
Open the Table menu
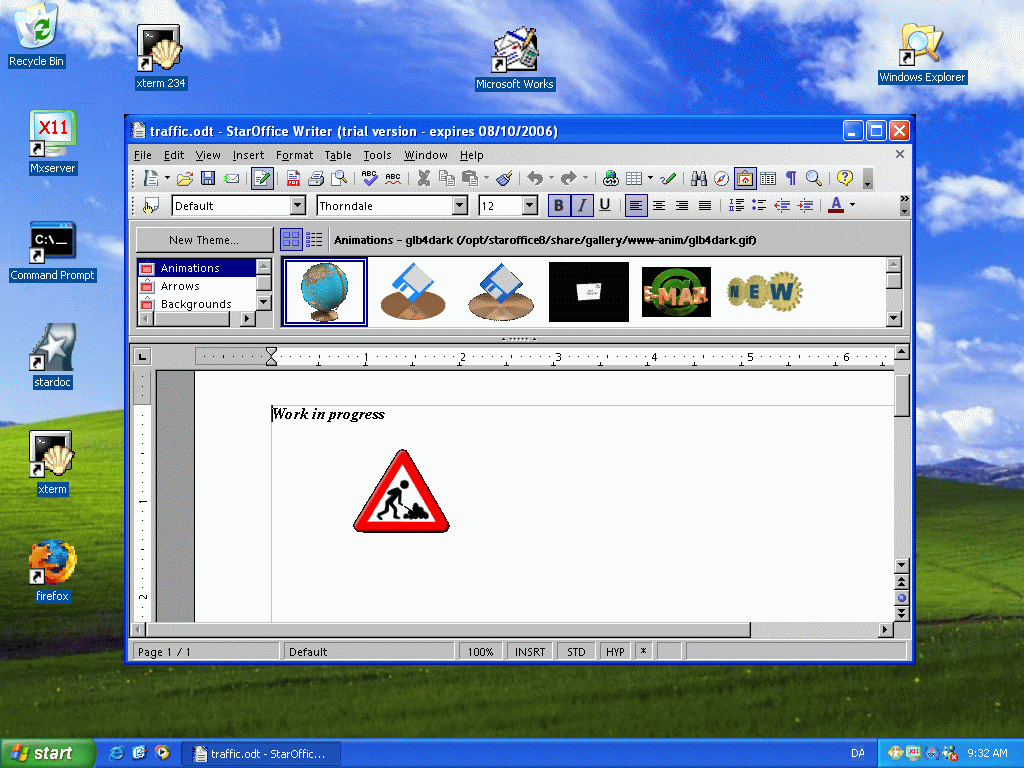[338, 155]
